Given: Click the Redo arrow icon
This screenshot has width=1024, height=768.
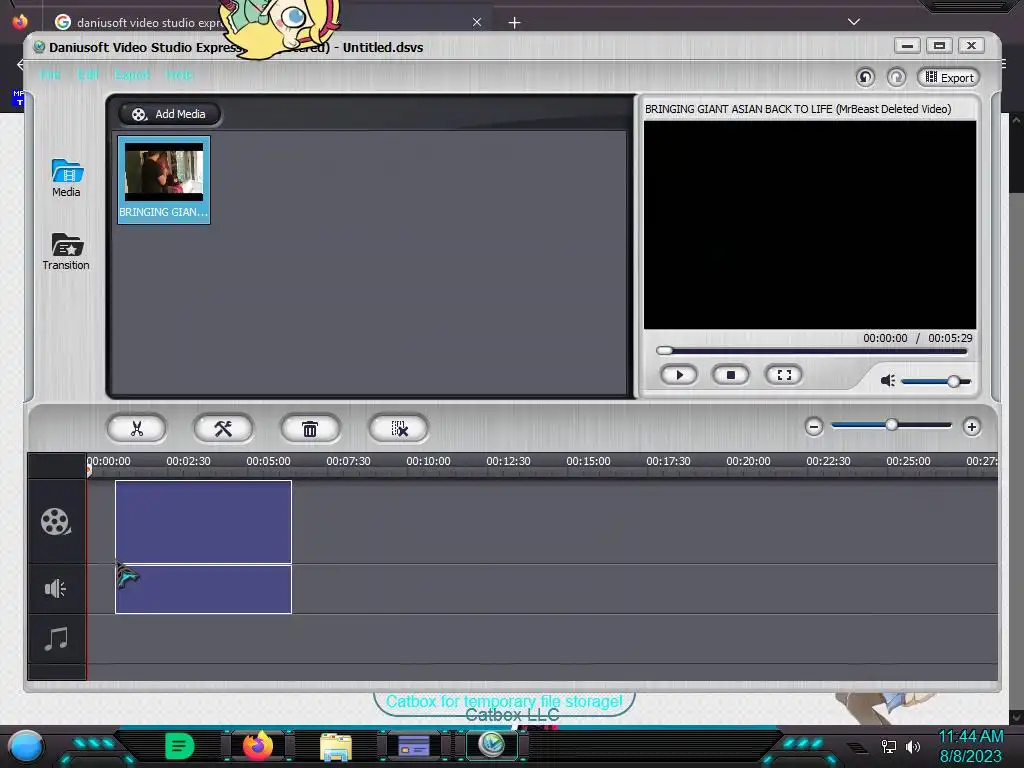Looking at the screenshot, I should click(897, 77).
